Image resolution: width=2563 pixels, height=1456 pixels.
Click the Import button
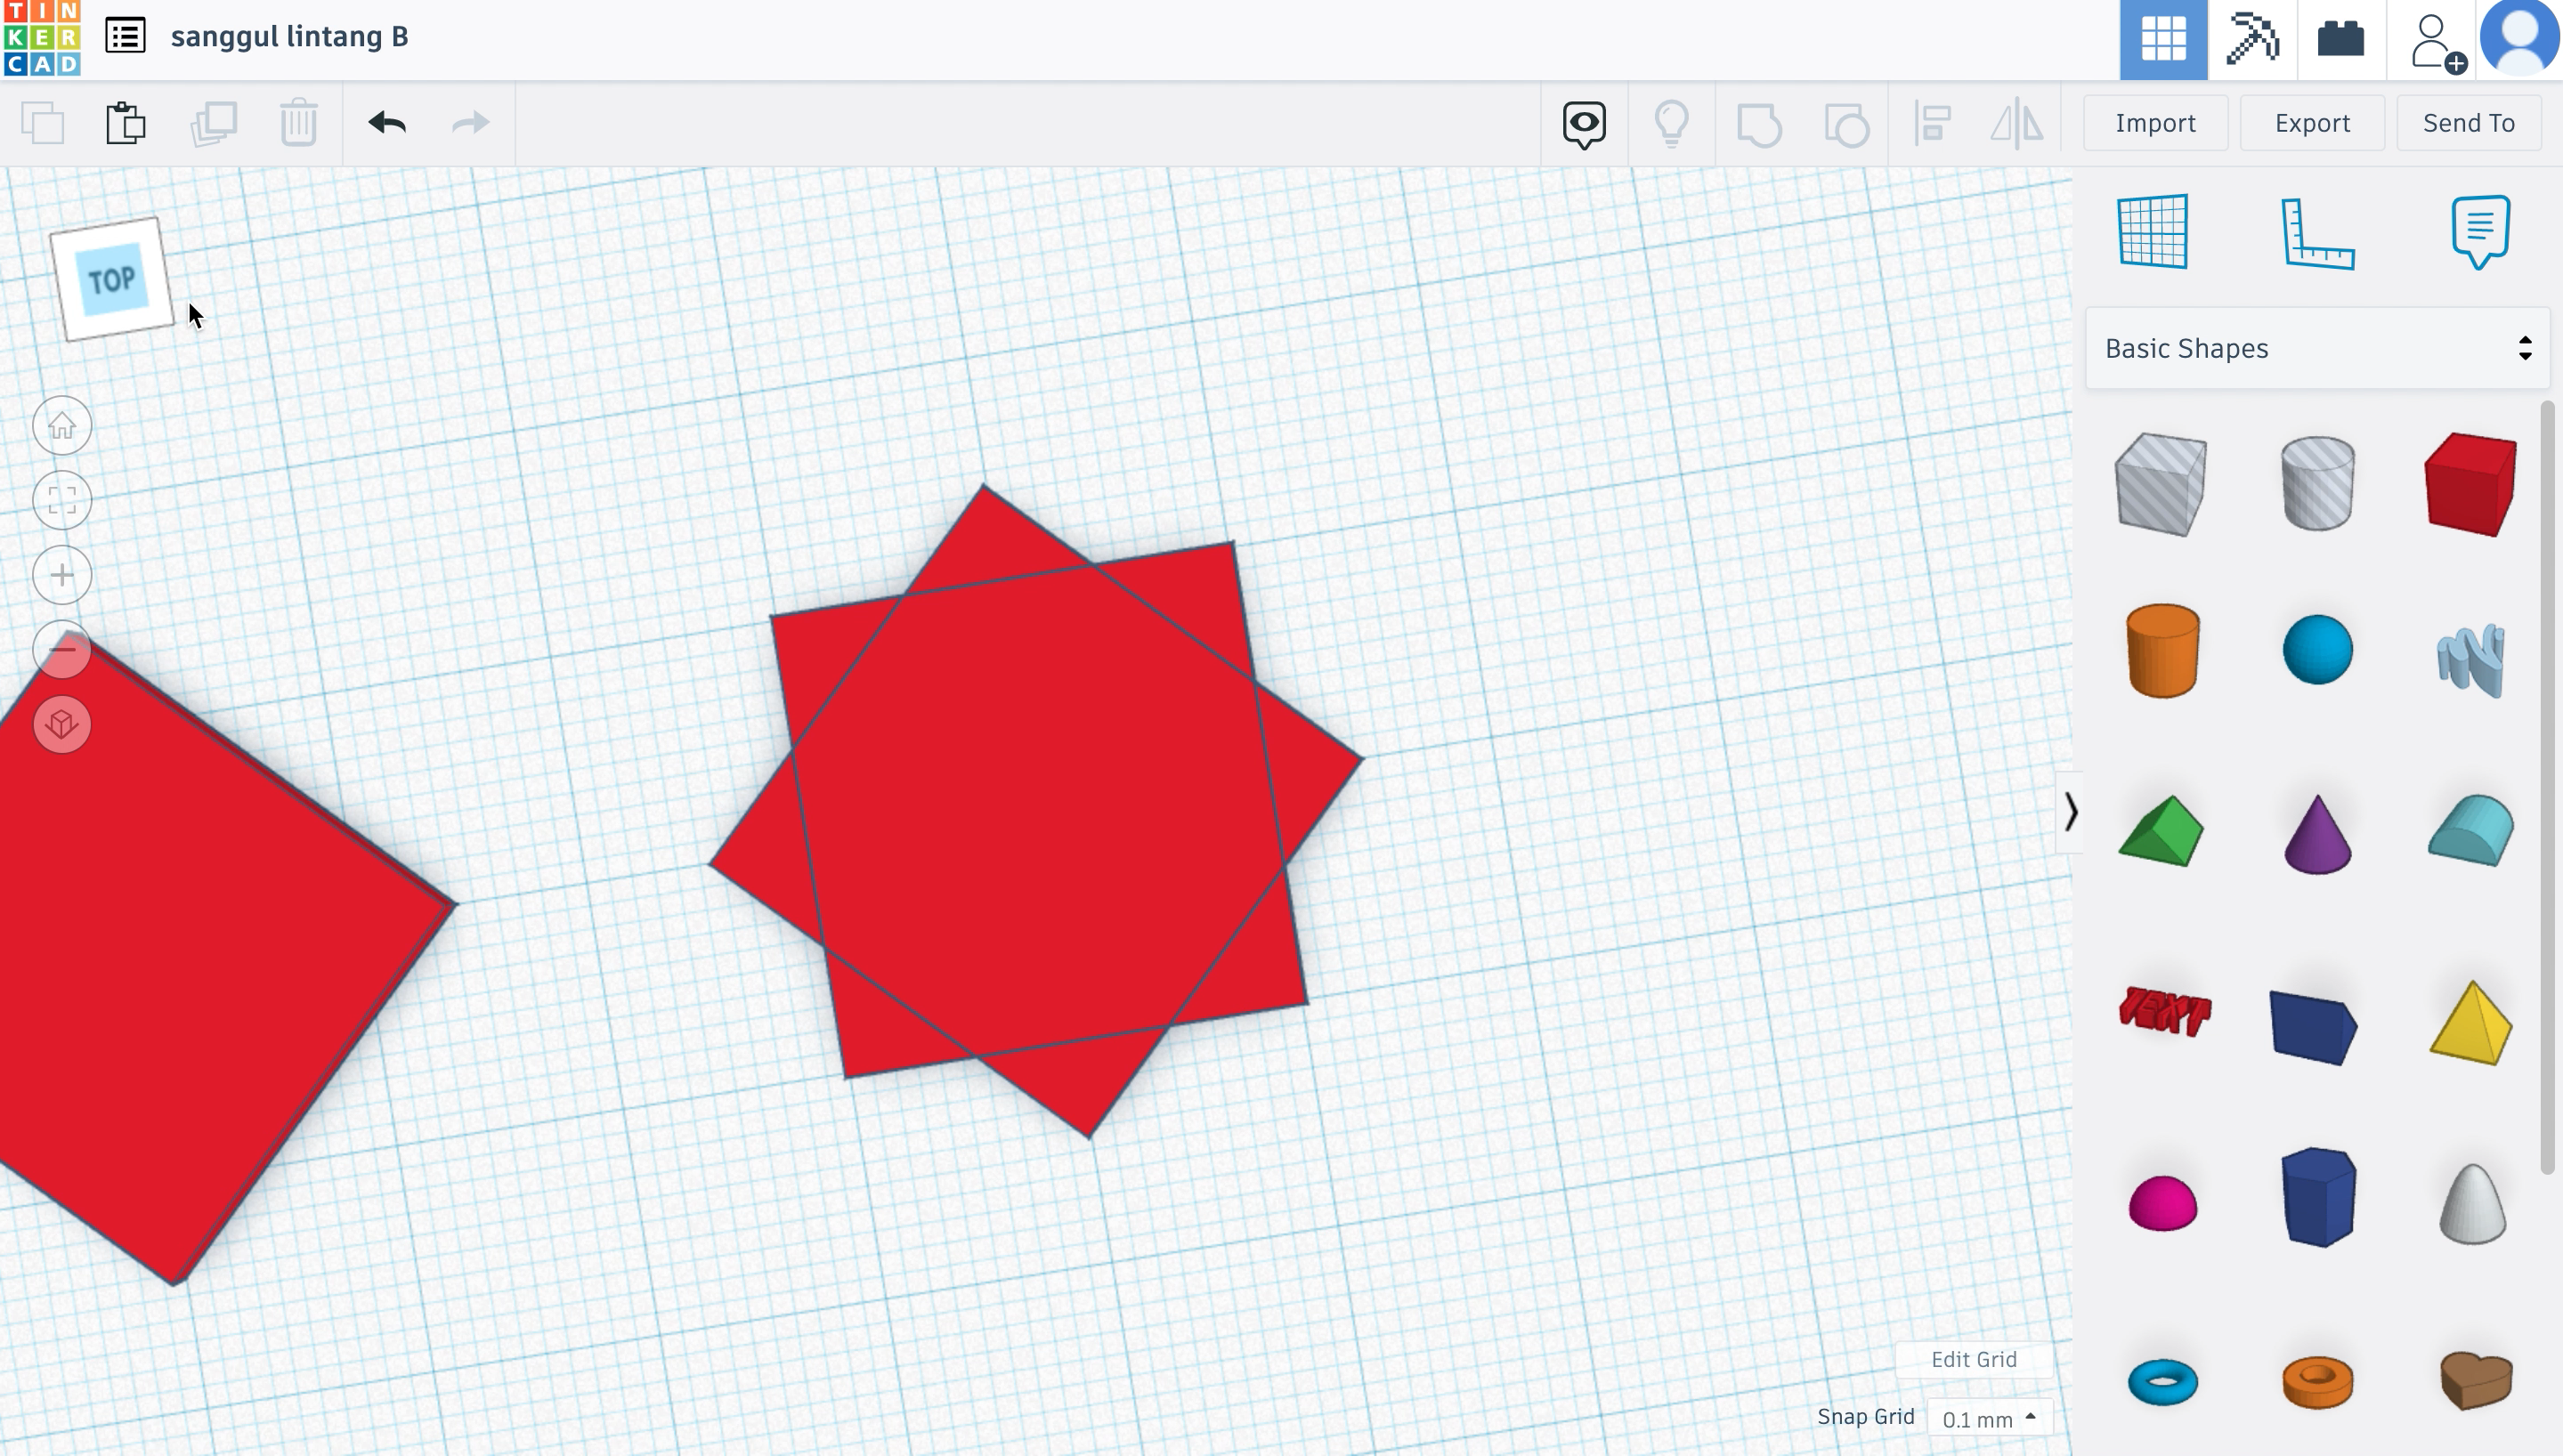click(2155, 123)
